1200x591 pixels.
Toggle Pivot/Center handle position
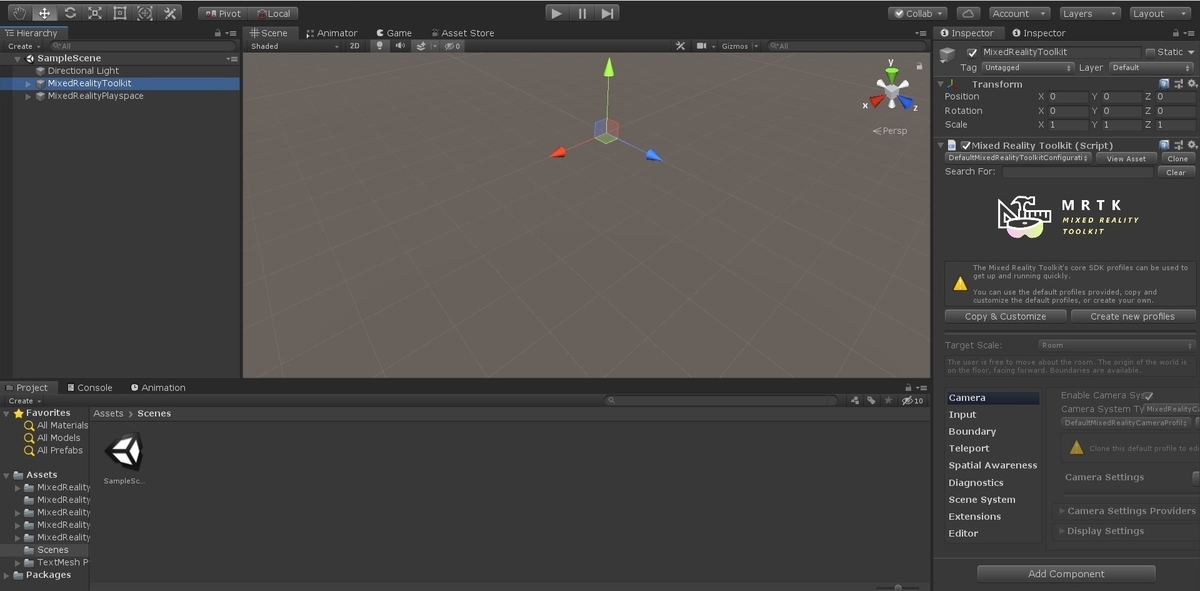point(222,14)
